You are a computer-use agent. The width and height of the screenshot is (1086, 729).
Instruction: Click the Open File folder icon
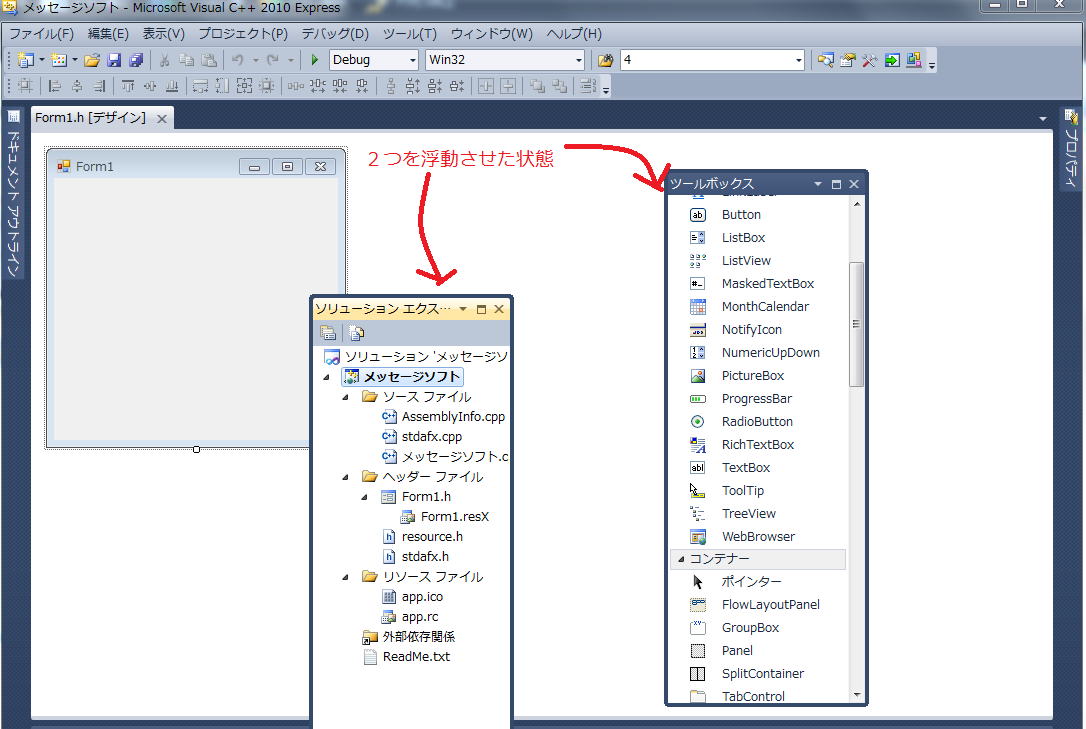[92, 60]
